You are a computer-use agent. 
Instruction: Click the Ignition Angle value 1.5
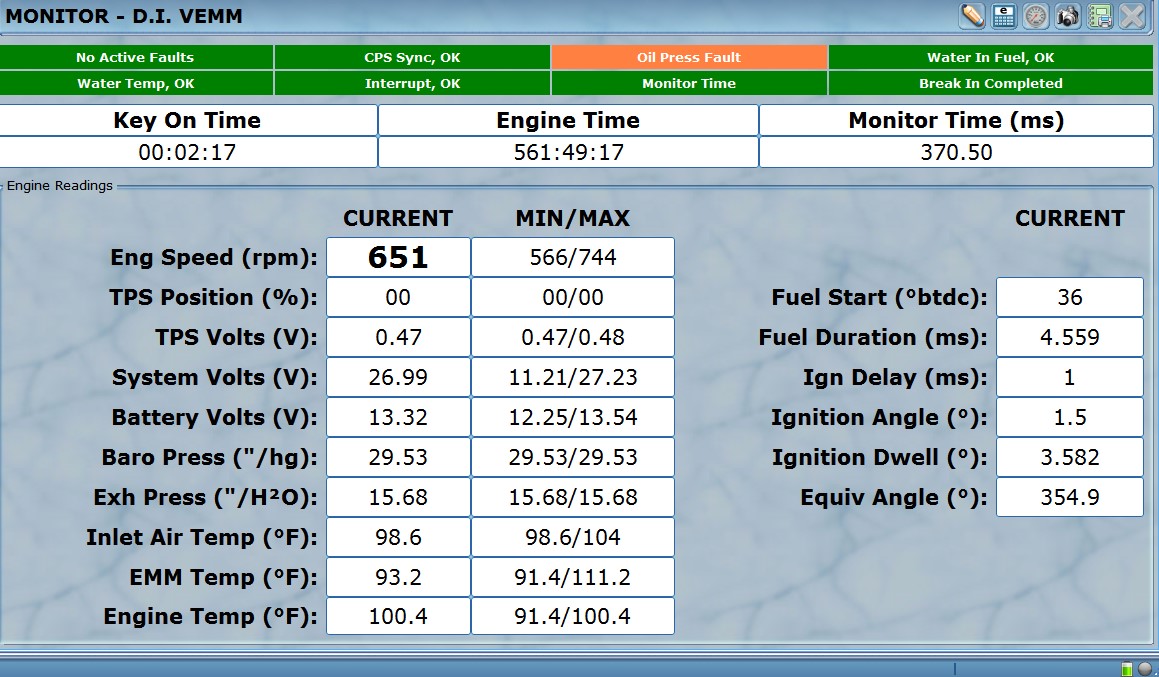[x=1070, y=417]
